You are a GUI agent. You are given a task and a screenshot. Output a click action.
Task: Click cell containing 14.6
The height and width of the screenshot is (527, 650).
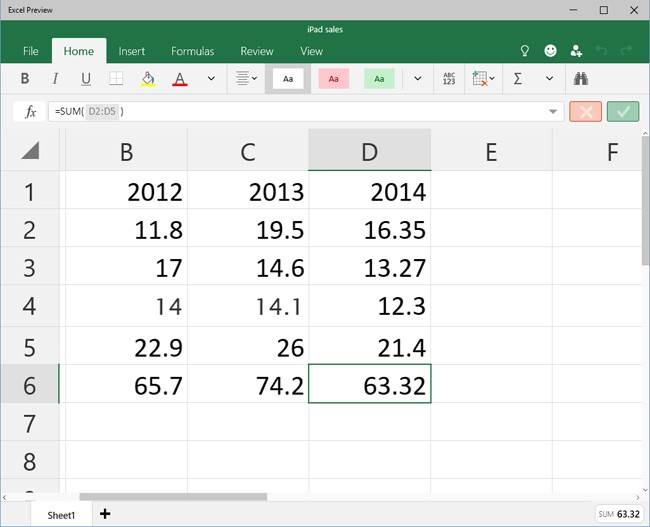pyautogui.click(x=248, y=266)
